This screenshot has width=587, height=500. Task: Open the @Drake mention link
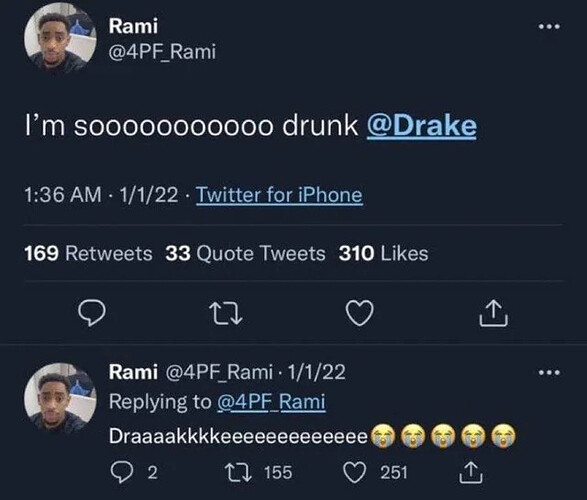[422, 126]
